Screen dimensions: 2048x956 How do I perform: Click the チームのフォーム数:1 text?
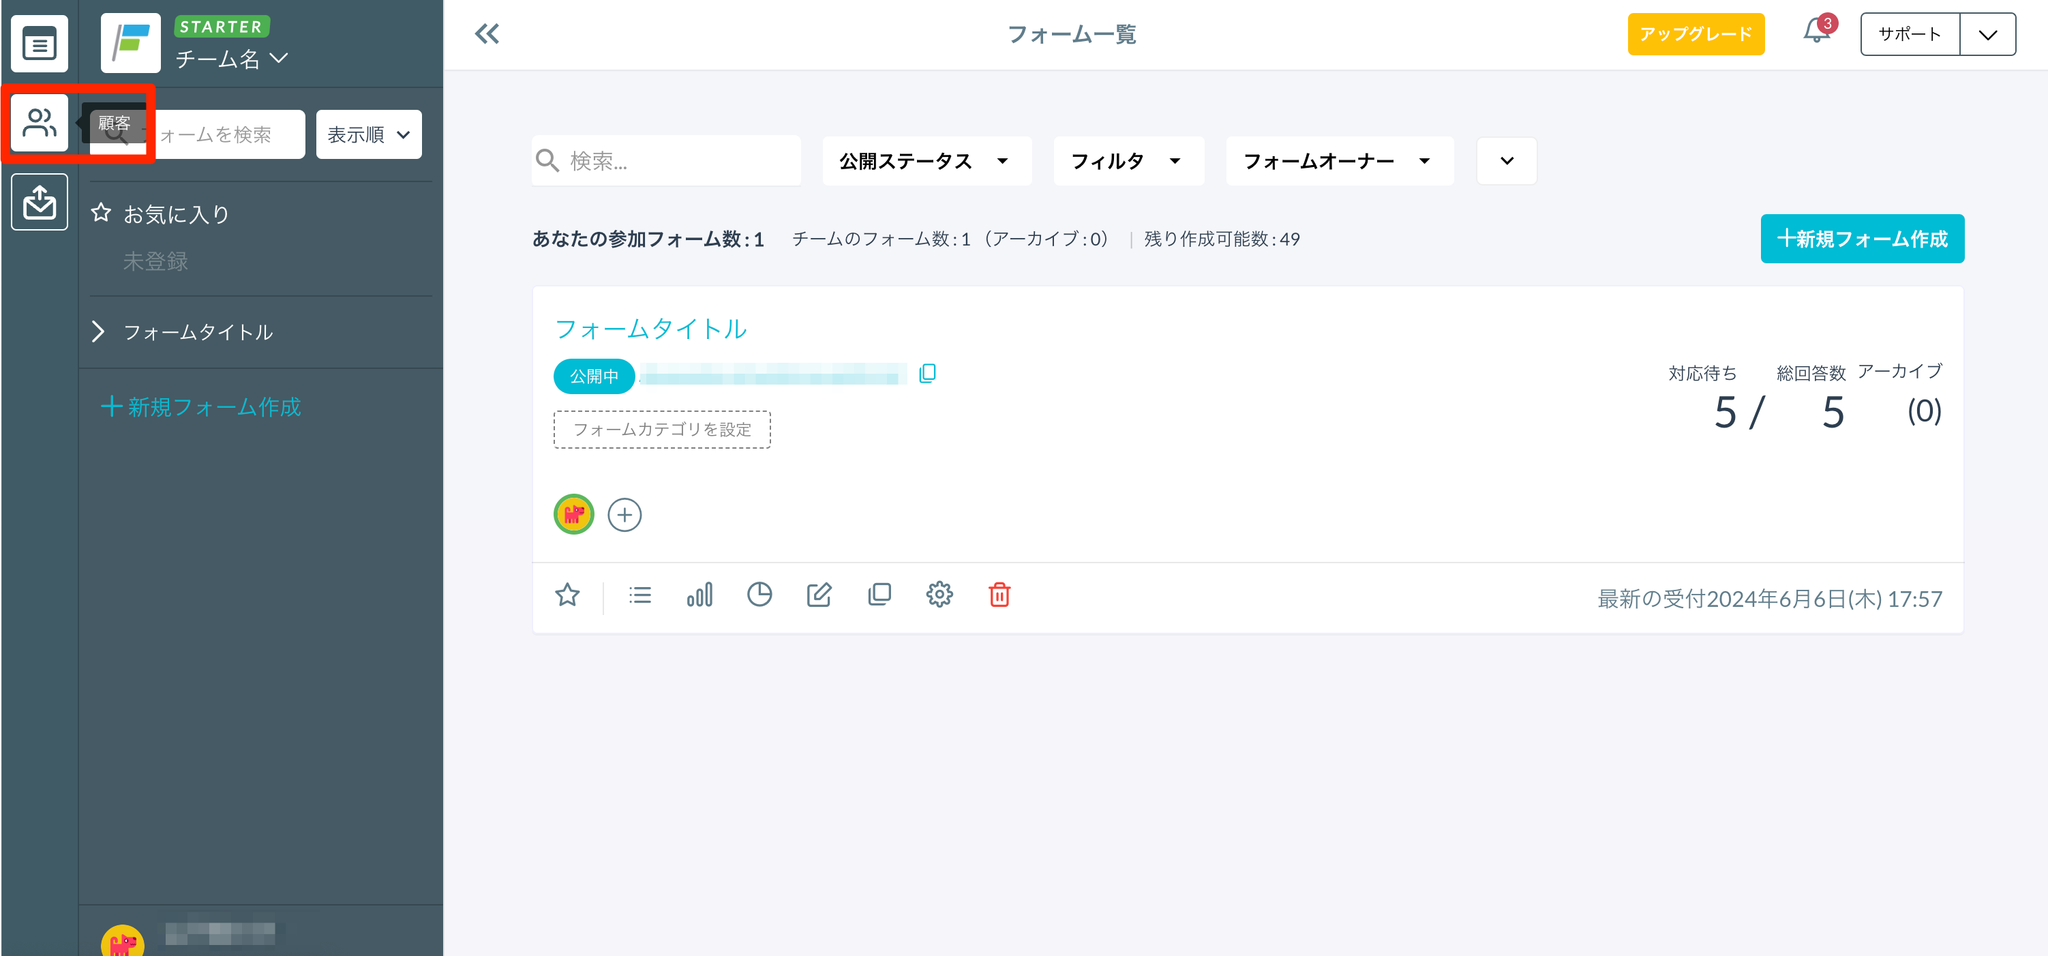pyautogui.click(x=882, y=239)
